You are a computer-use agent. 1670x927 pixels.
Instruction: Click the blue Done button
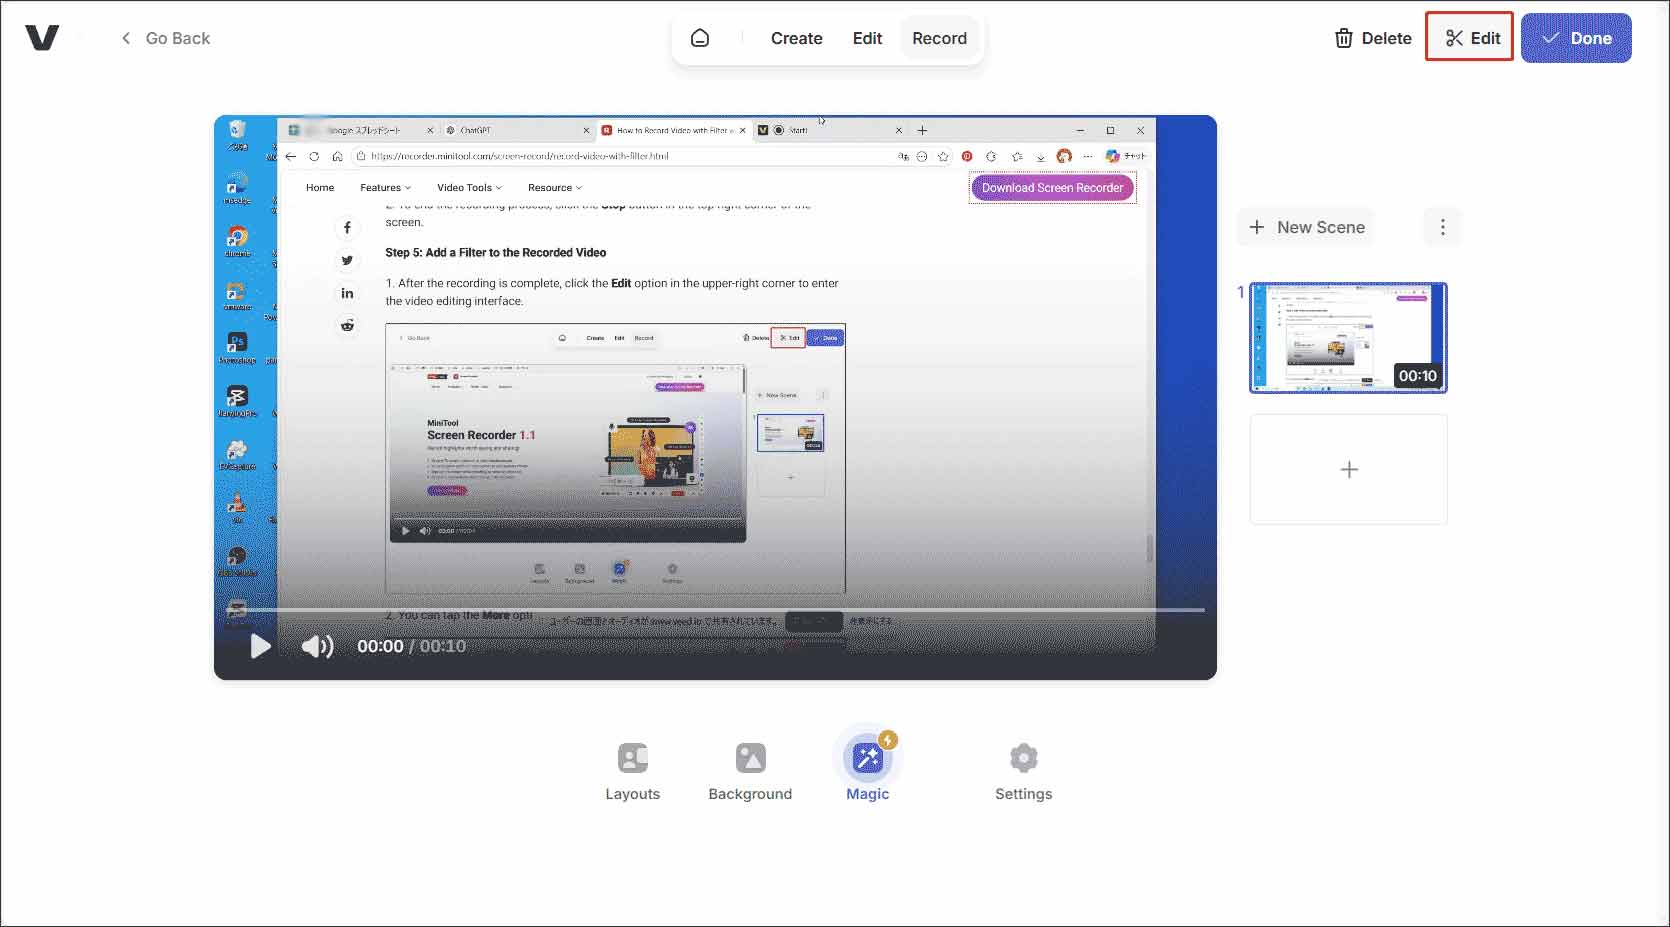click(1576, 38)
